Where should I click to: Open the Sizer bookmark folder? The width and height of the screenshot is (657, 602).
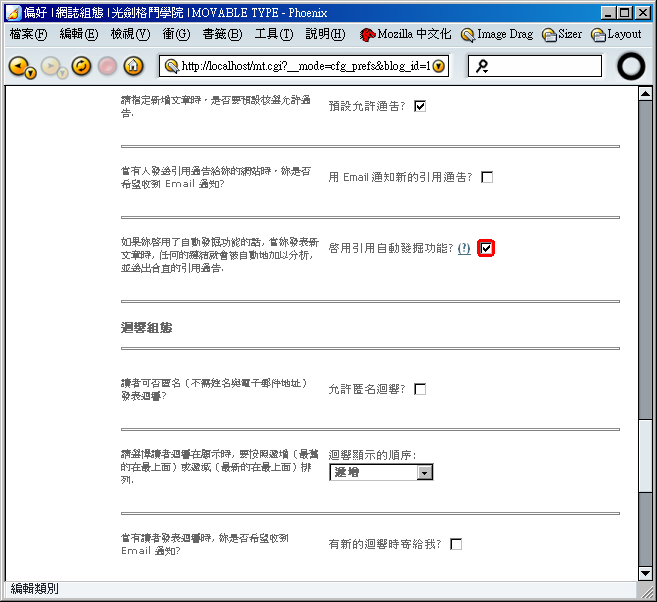click(x=562, y=34)
